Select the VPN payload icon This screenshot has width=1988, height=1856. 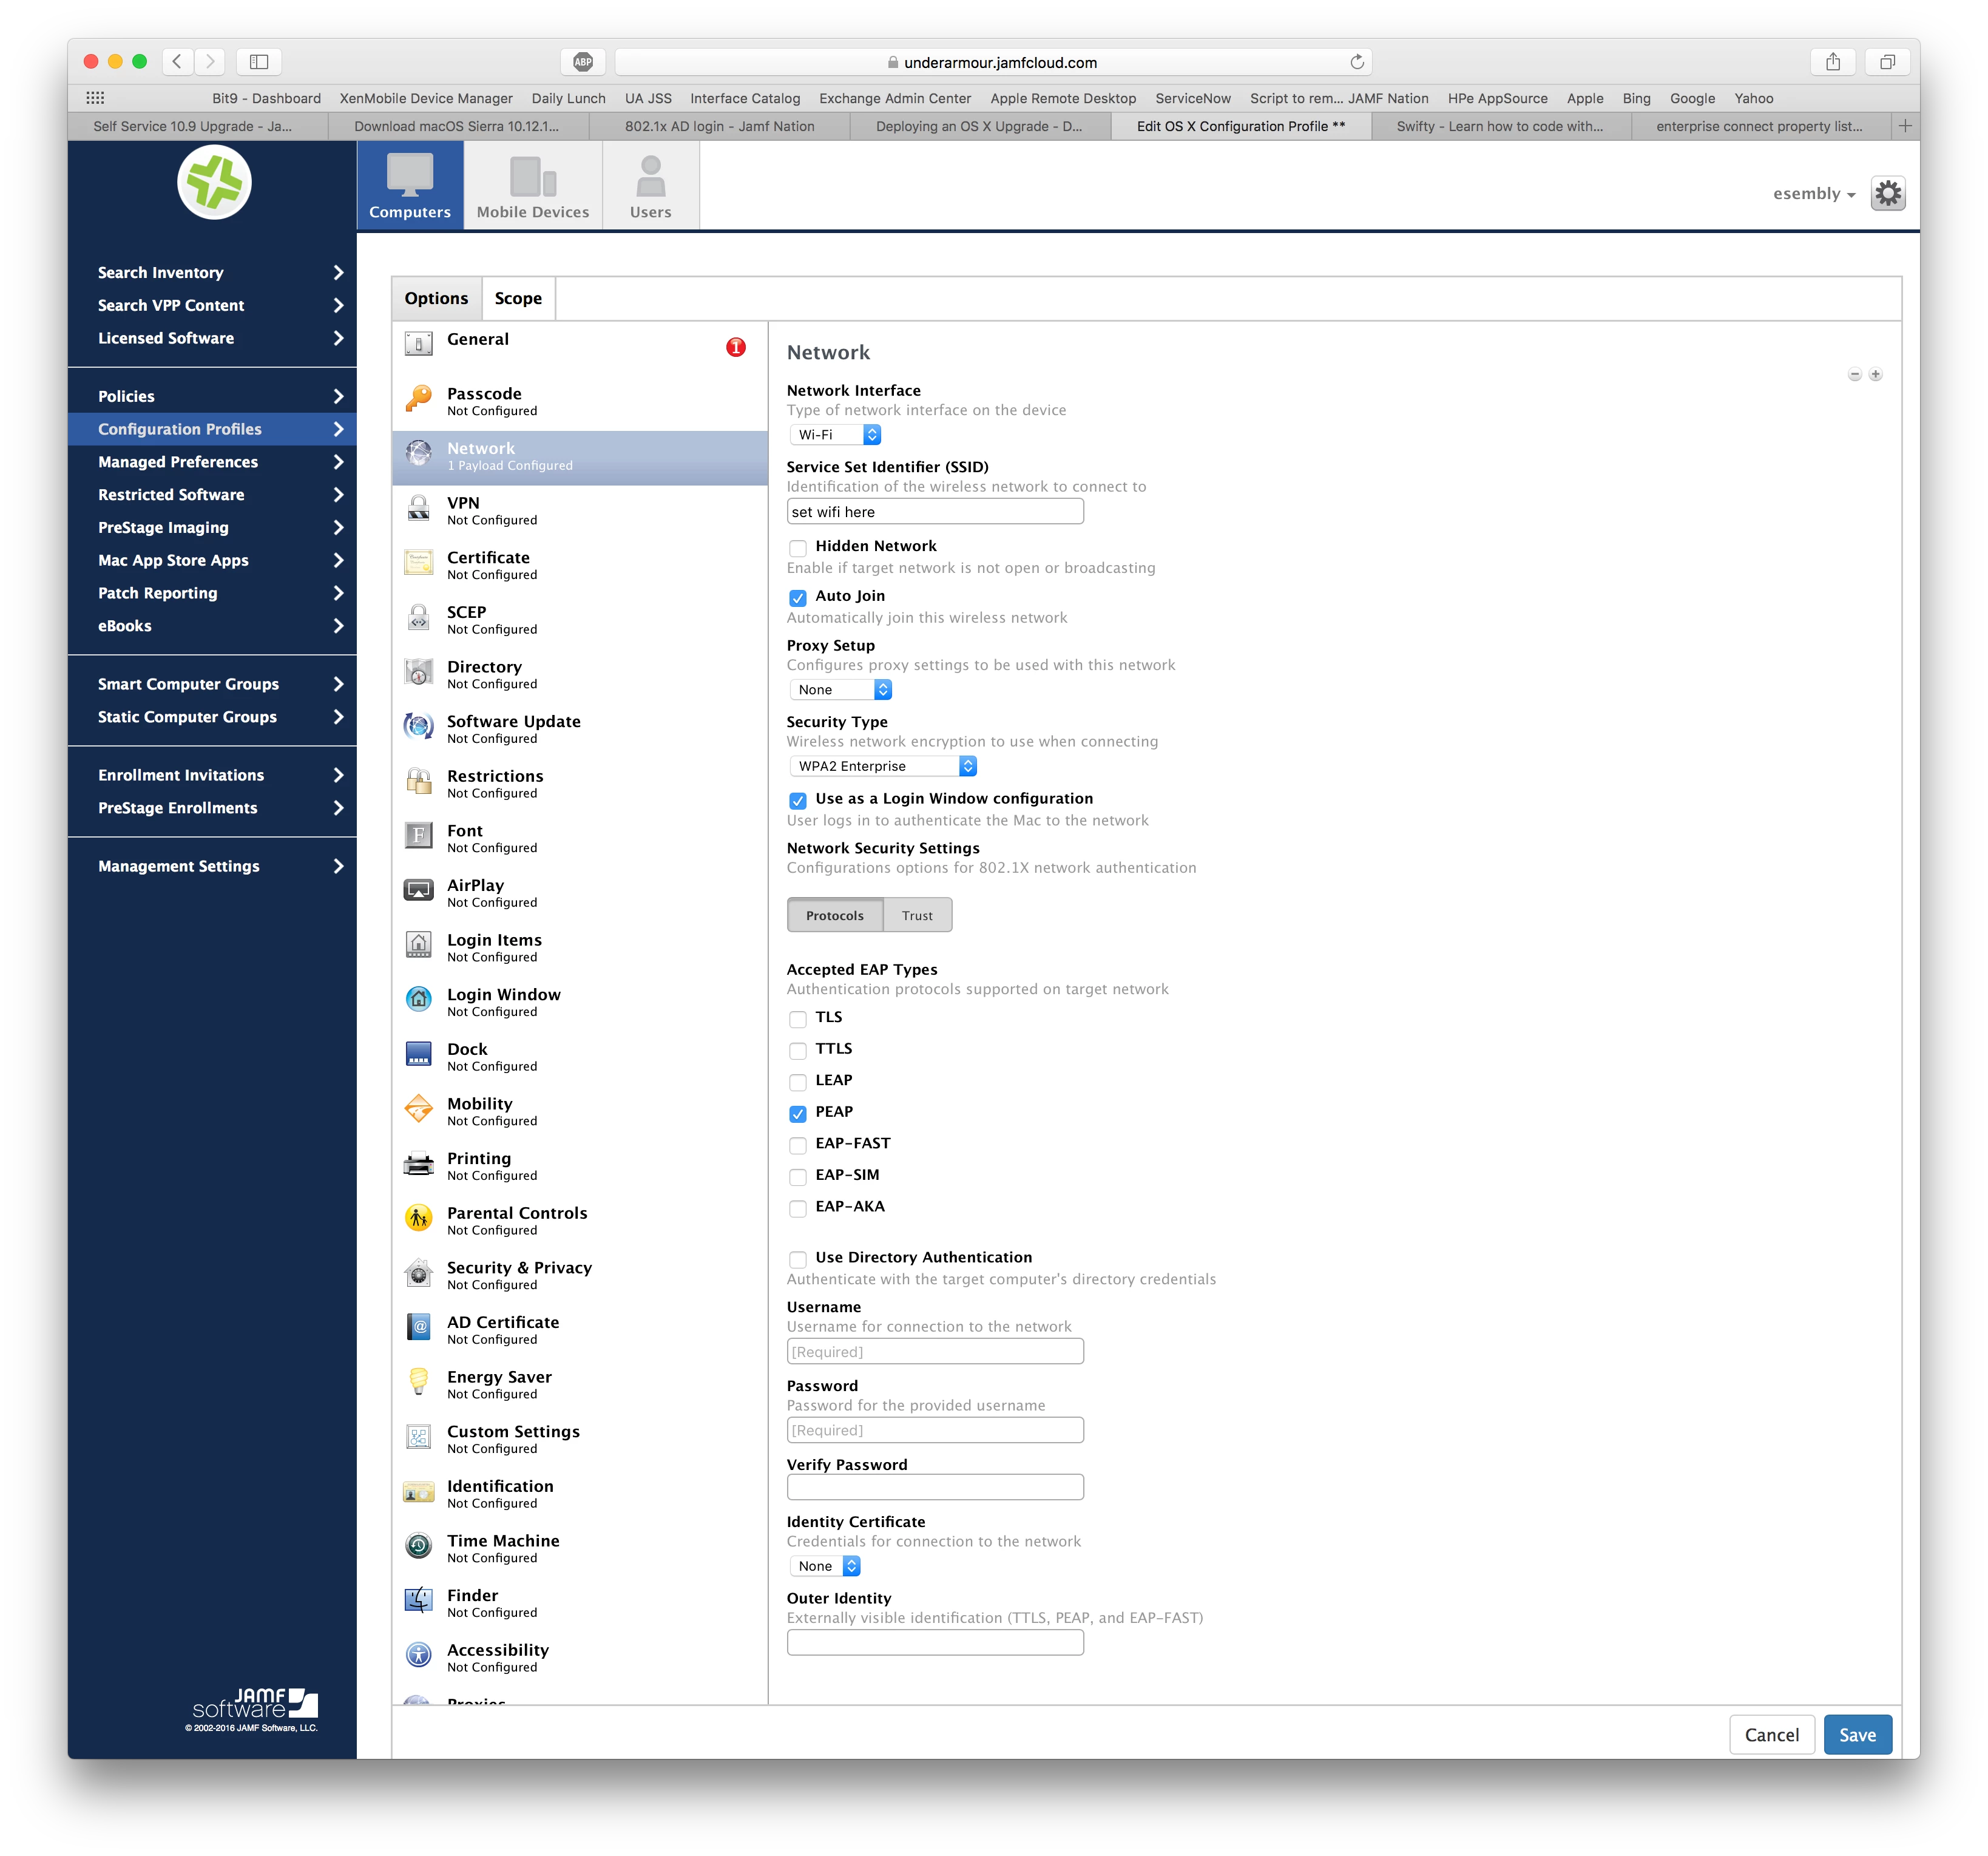pos(418,509)
